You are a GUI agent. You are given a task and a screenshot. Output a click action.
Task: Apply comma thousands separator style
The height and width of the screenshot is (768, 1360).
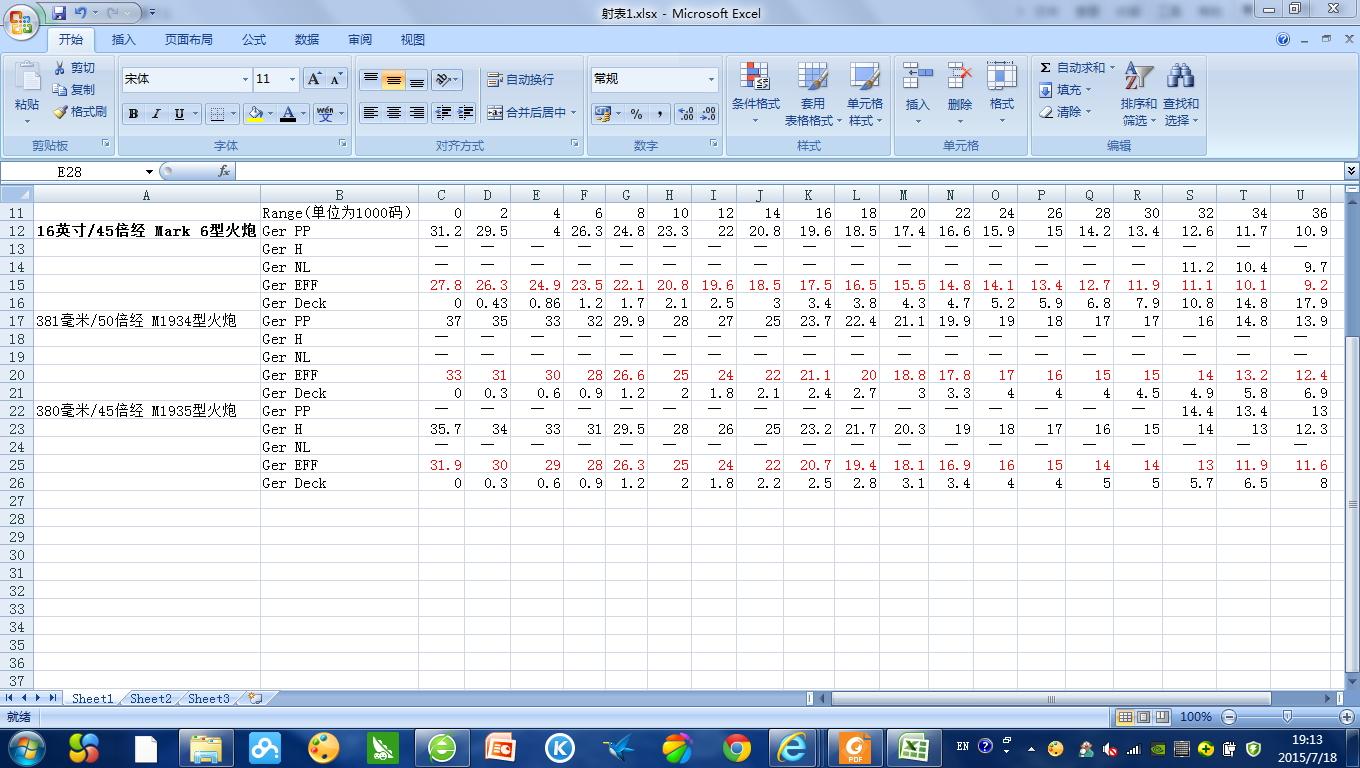[659, 114]
